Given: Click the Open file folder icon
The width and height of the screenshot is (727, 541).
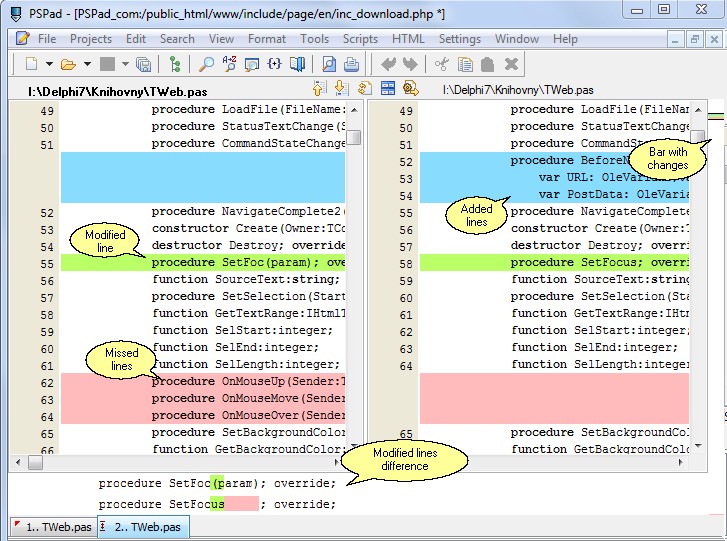Looking at the screenshot, I should pos(68,65).
